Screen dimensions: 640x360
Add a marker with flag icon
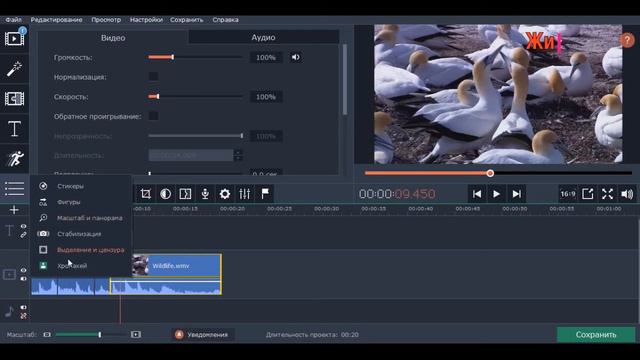(x=265, y=193)
